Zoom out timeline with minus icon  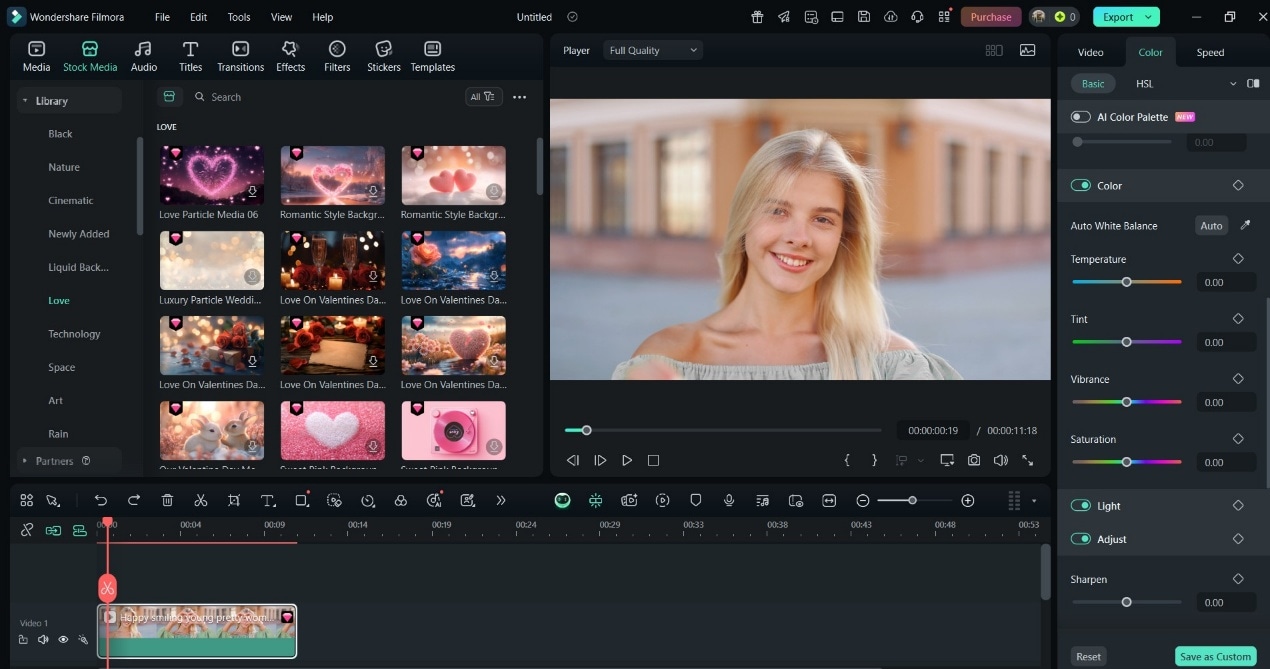[x=863, y=500]
